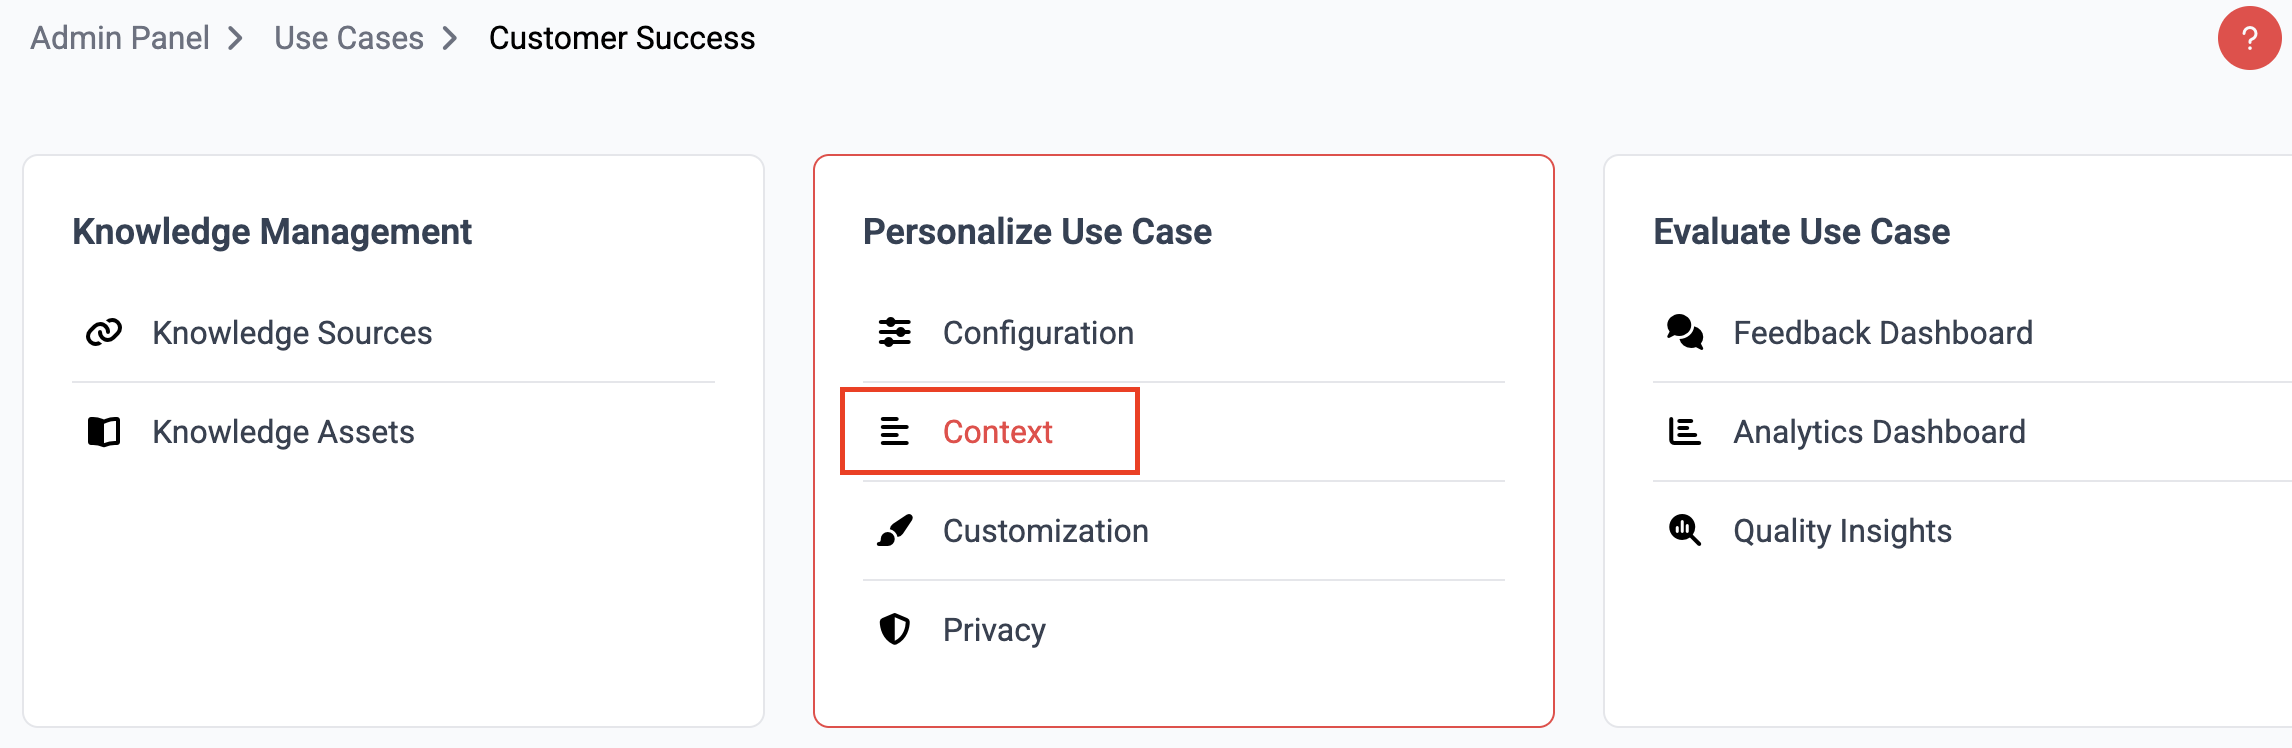Screen dimensions: 2292x748
Task: Click chevron after Use Cases breadcrumb
Action: [x=450, y=39]
